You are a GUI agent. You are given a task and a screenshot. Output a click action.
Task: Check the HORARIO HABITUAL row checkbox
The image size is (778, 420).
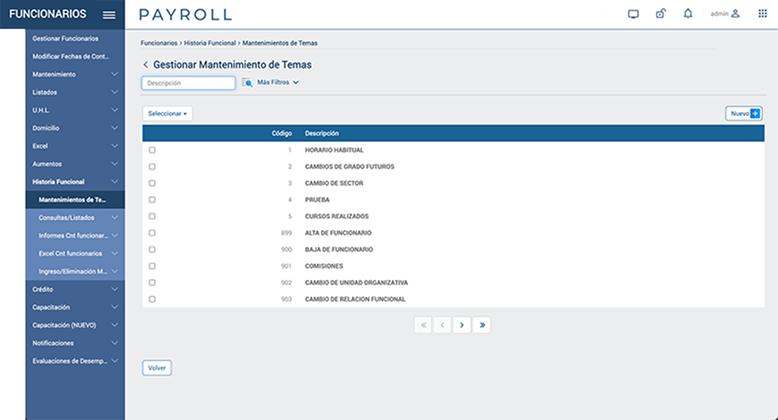tap(152, 150)
